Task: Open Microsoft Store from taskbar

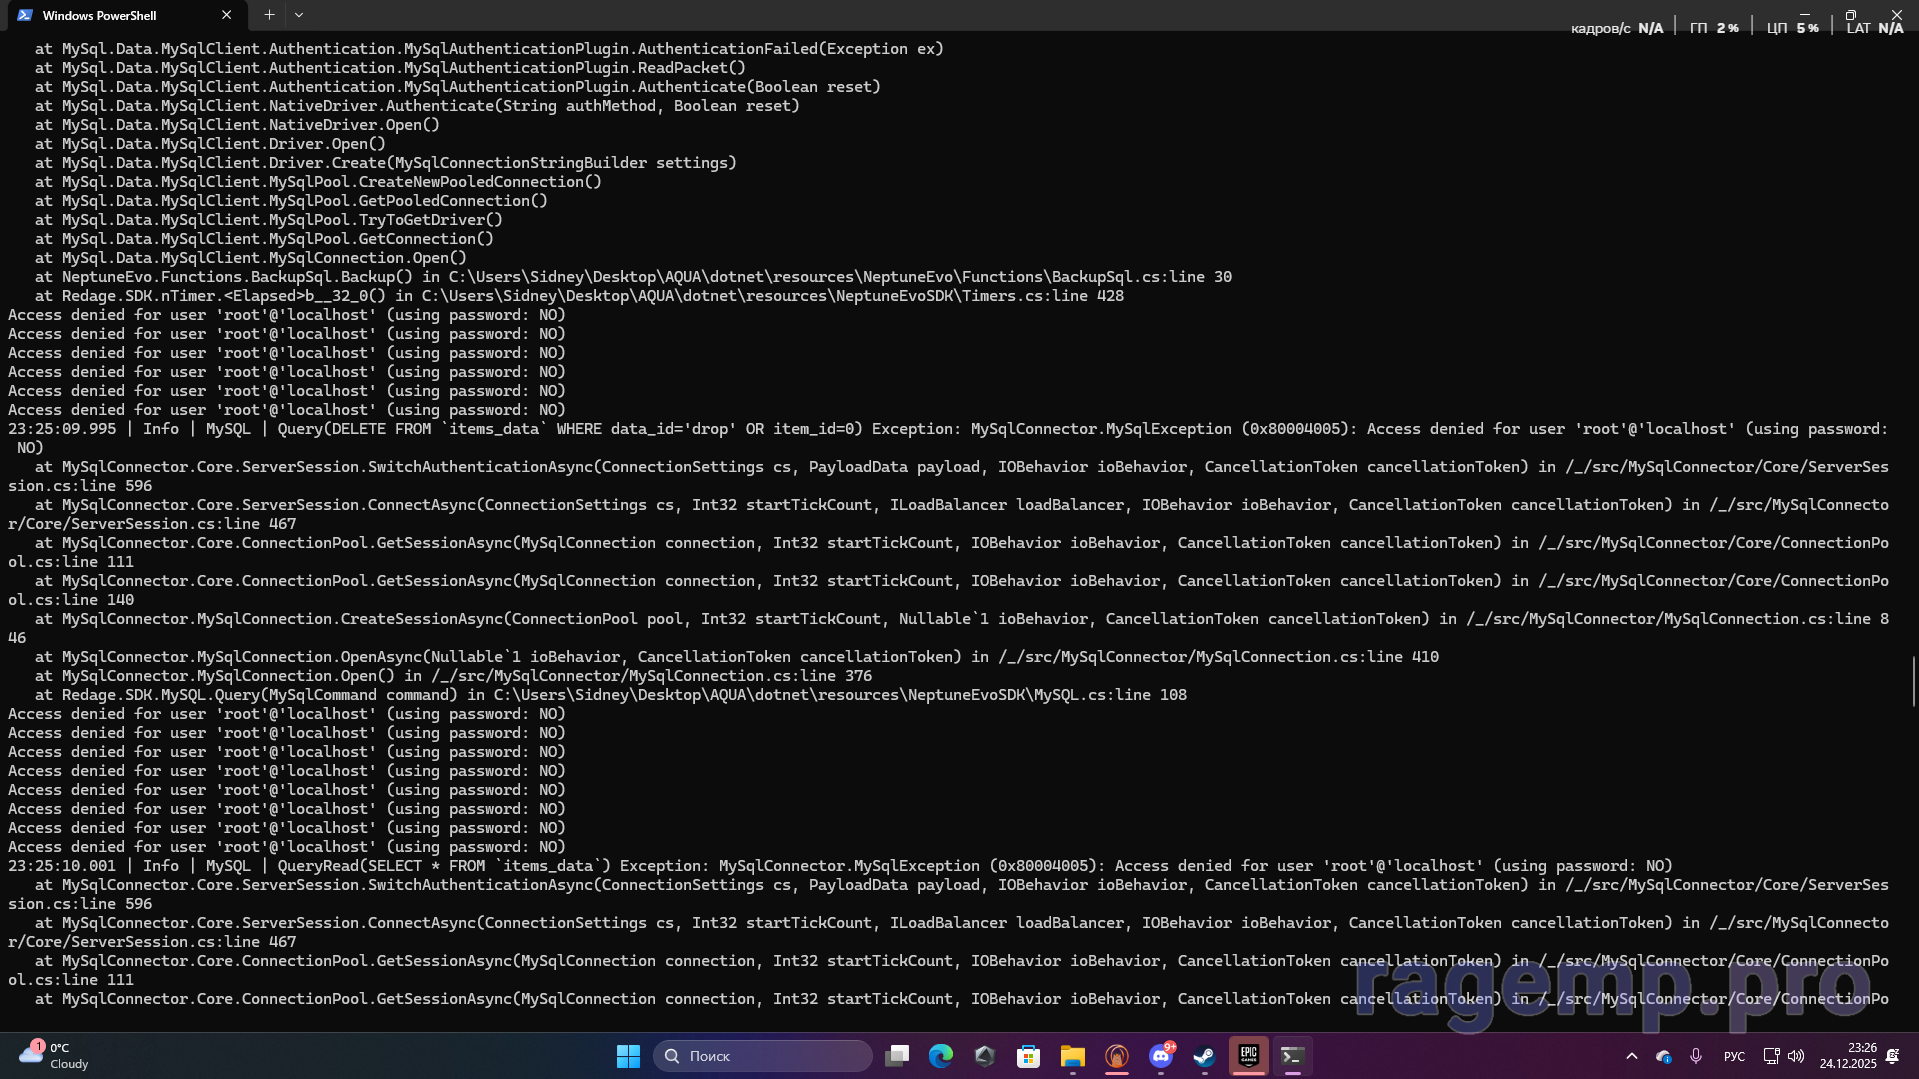Action: coord(1028,1056)
